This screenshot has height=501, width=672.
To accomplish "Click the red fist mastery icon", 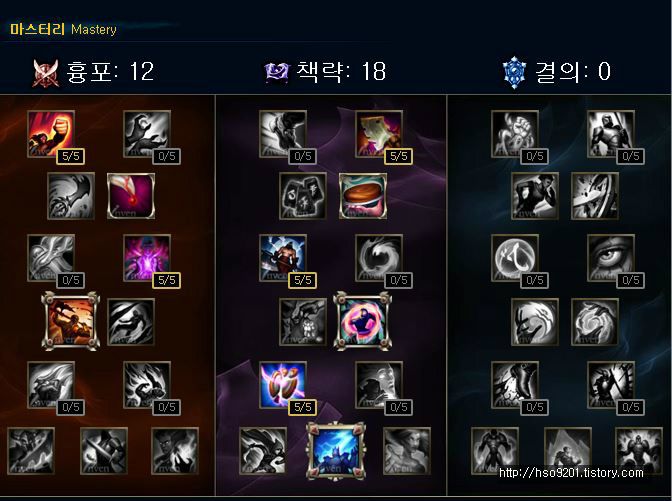I will point(51,134).
